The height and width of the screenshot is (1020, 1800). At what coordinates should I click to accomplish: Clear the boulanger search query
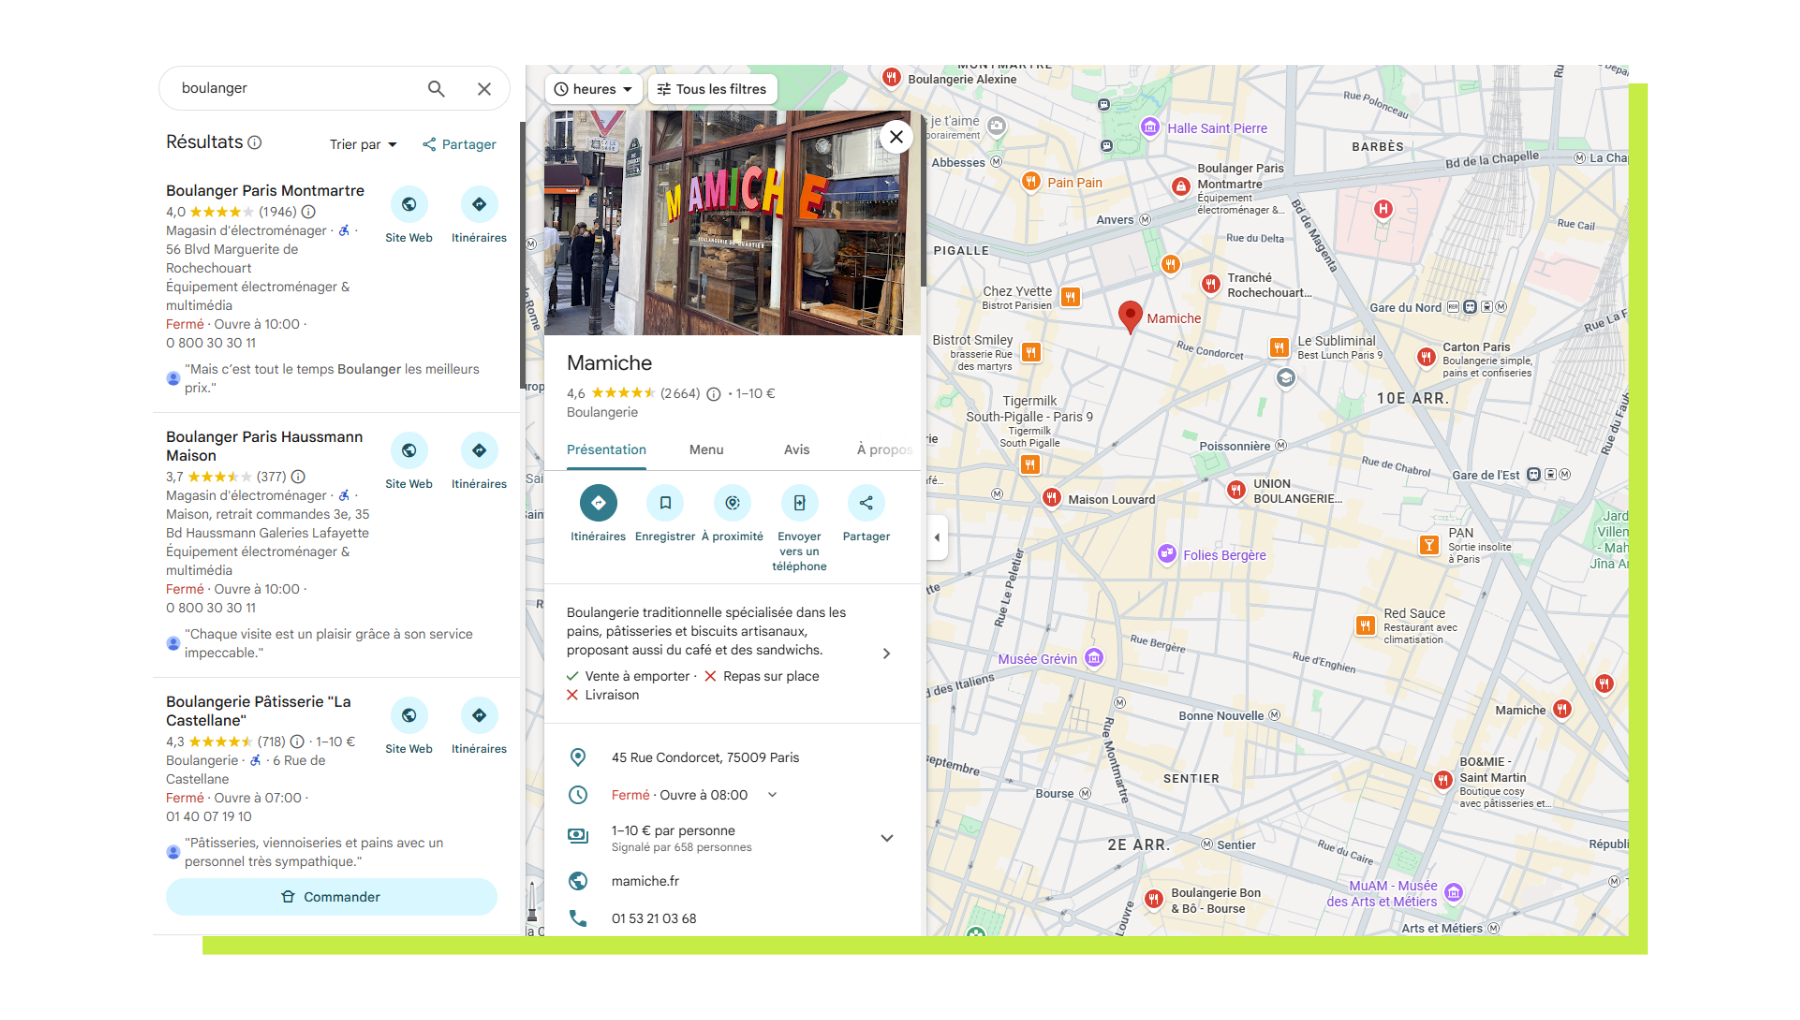484,89
